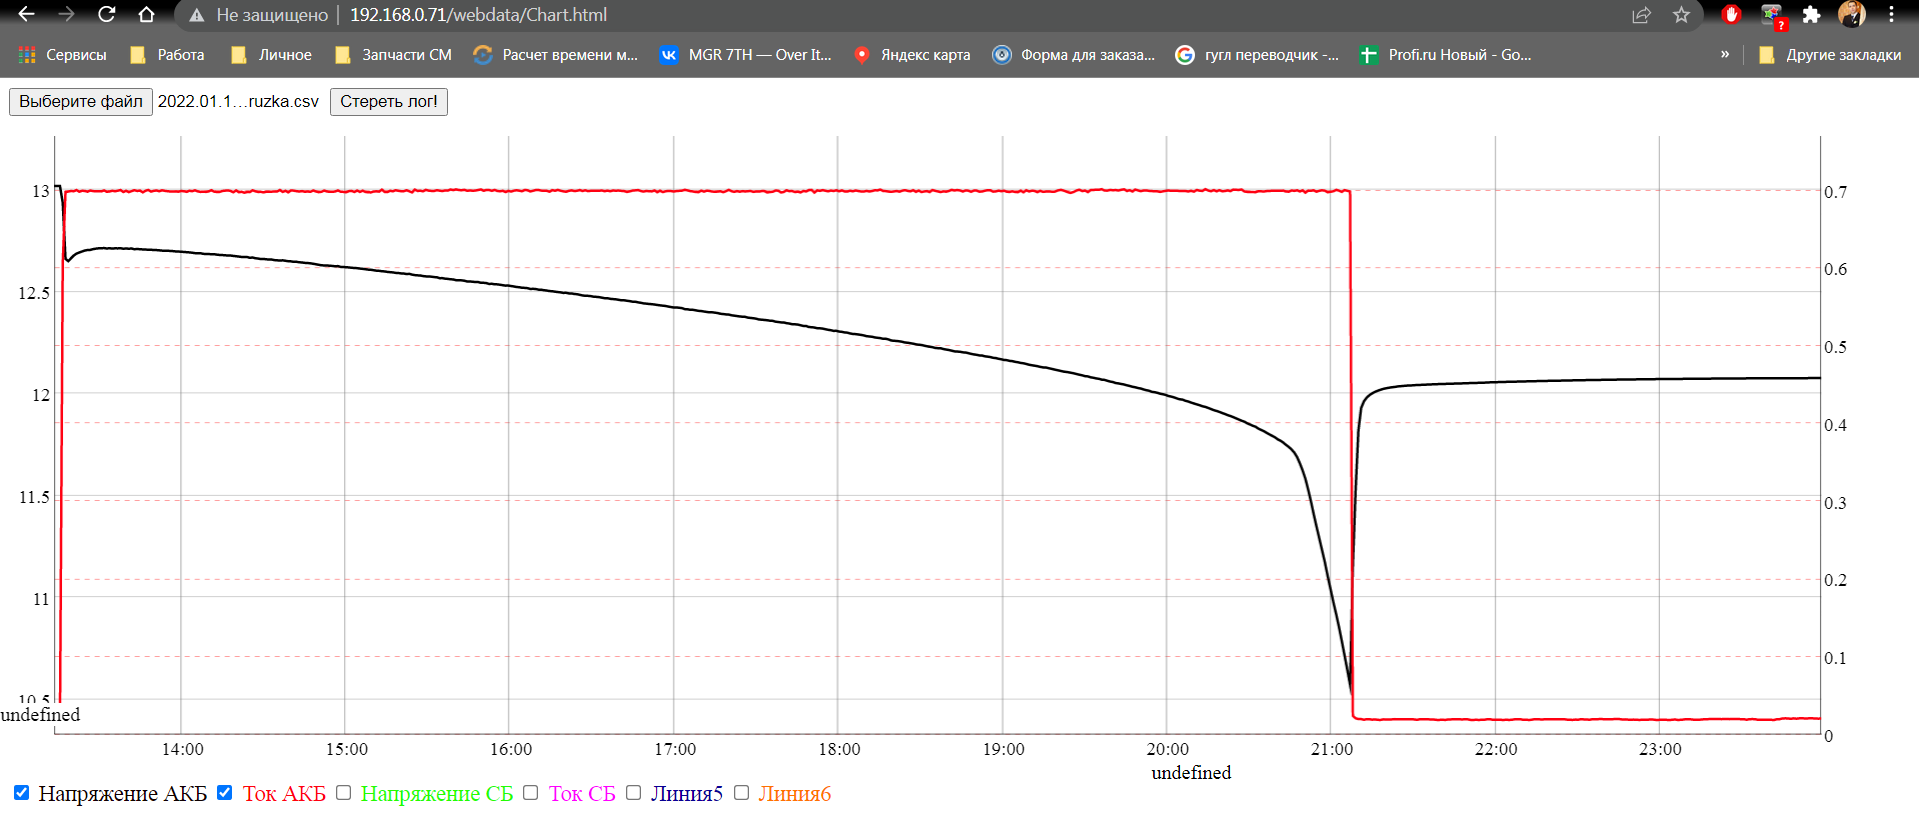Screen dimensions: 1919x831
Task: Bookmark this page with the star
Action: pyautogui.click(x=1681, y=15)
